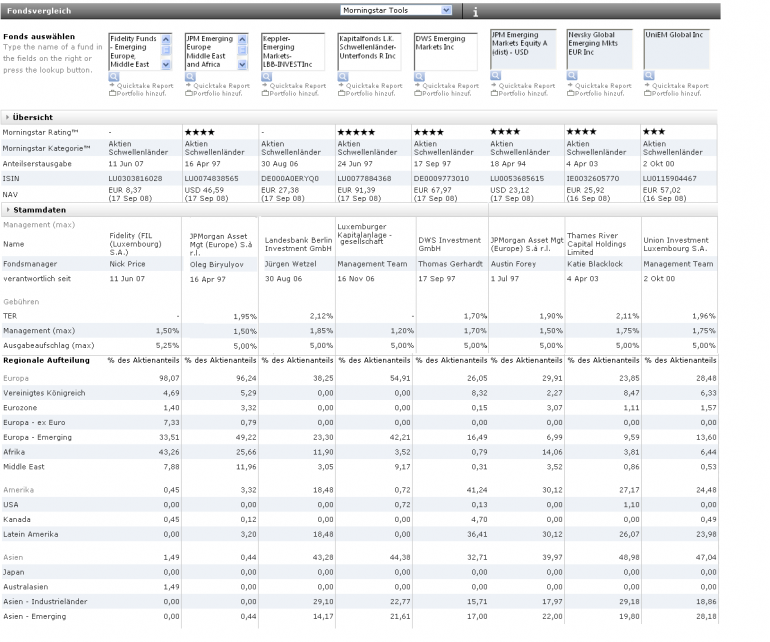
Task: Open Quicktake Report for Kapitalfonds L.K.
Action: pos(374,85)
